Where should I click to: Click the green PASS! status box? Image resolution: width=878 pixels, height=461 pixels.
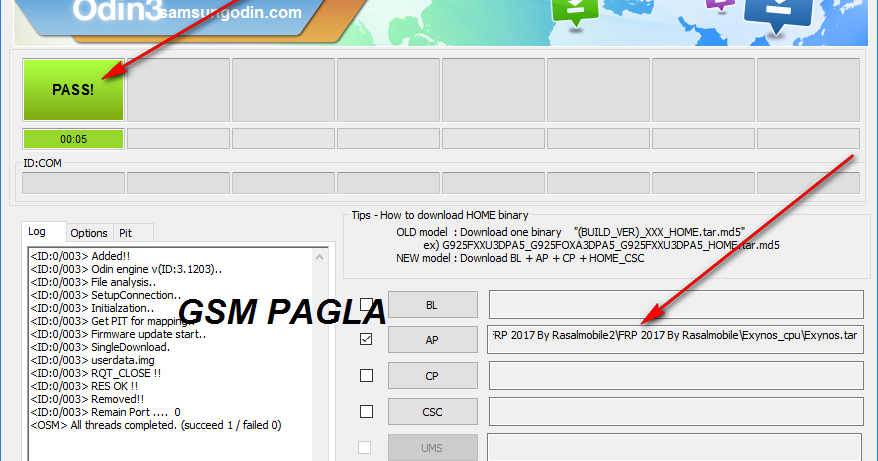(x=73, y=90)
